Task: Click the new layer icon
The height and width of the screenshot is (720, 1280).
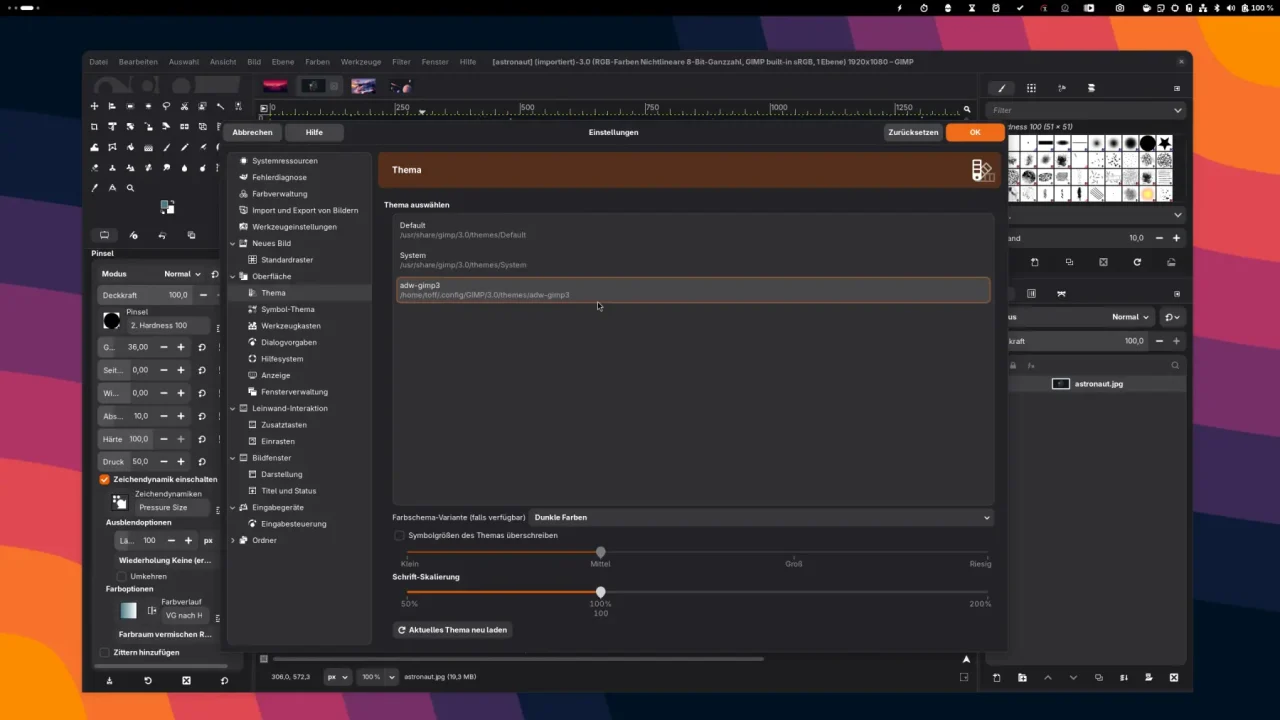Action: pos(997,678)
